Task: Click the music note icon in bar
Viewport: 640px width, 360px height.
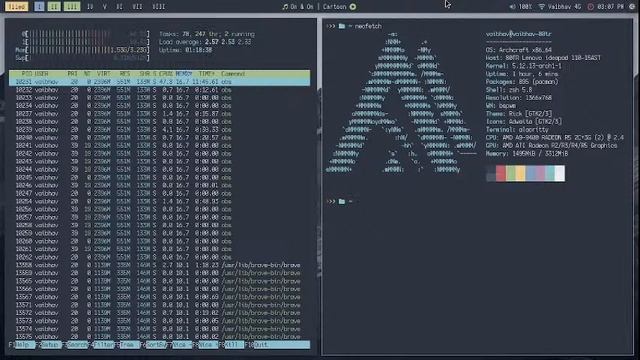Action: click(x=285, y=7)
